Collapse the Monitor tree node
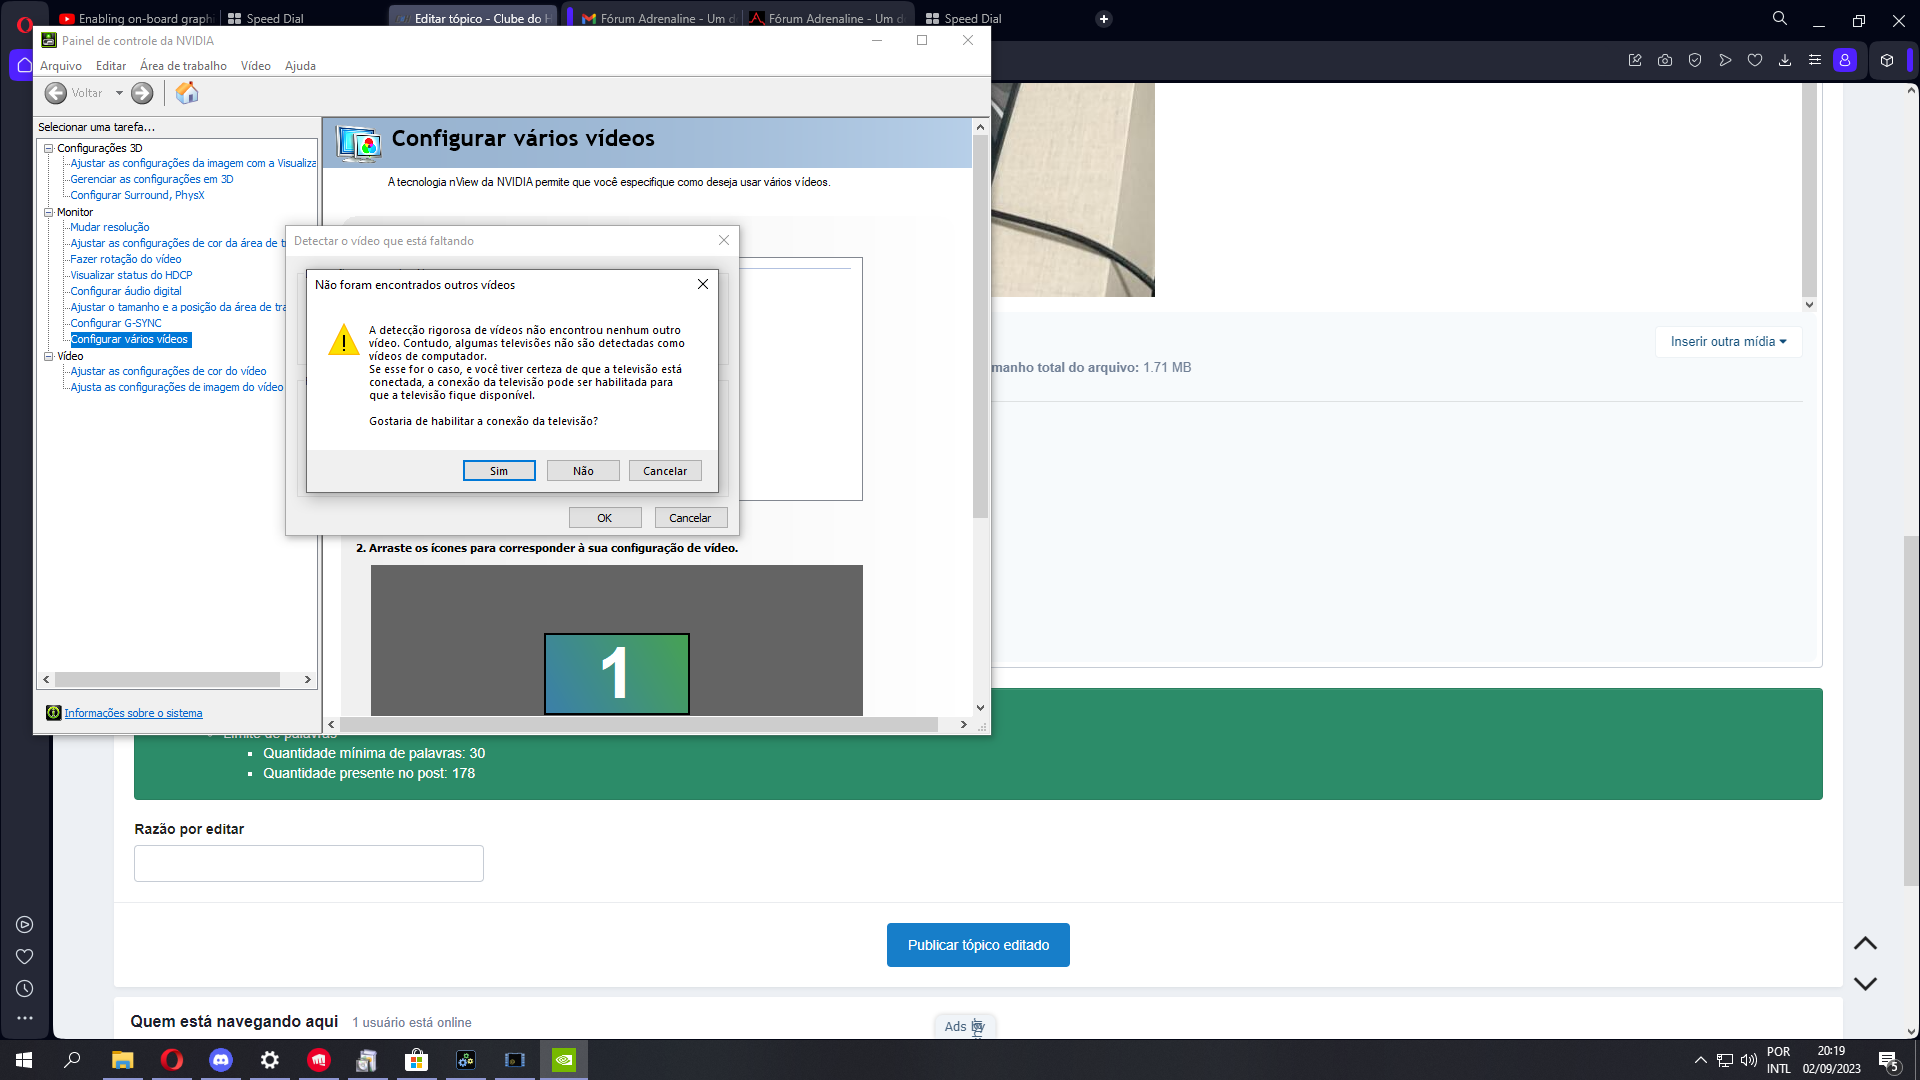Screen dimensions: 1920x1080 [48, 212]
